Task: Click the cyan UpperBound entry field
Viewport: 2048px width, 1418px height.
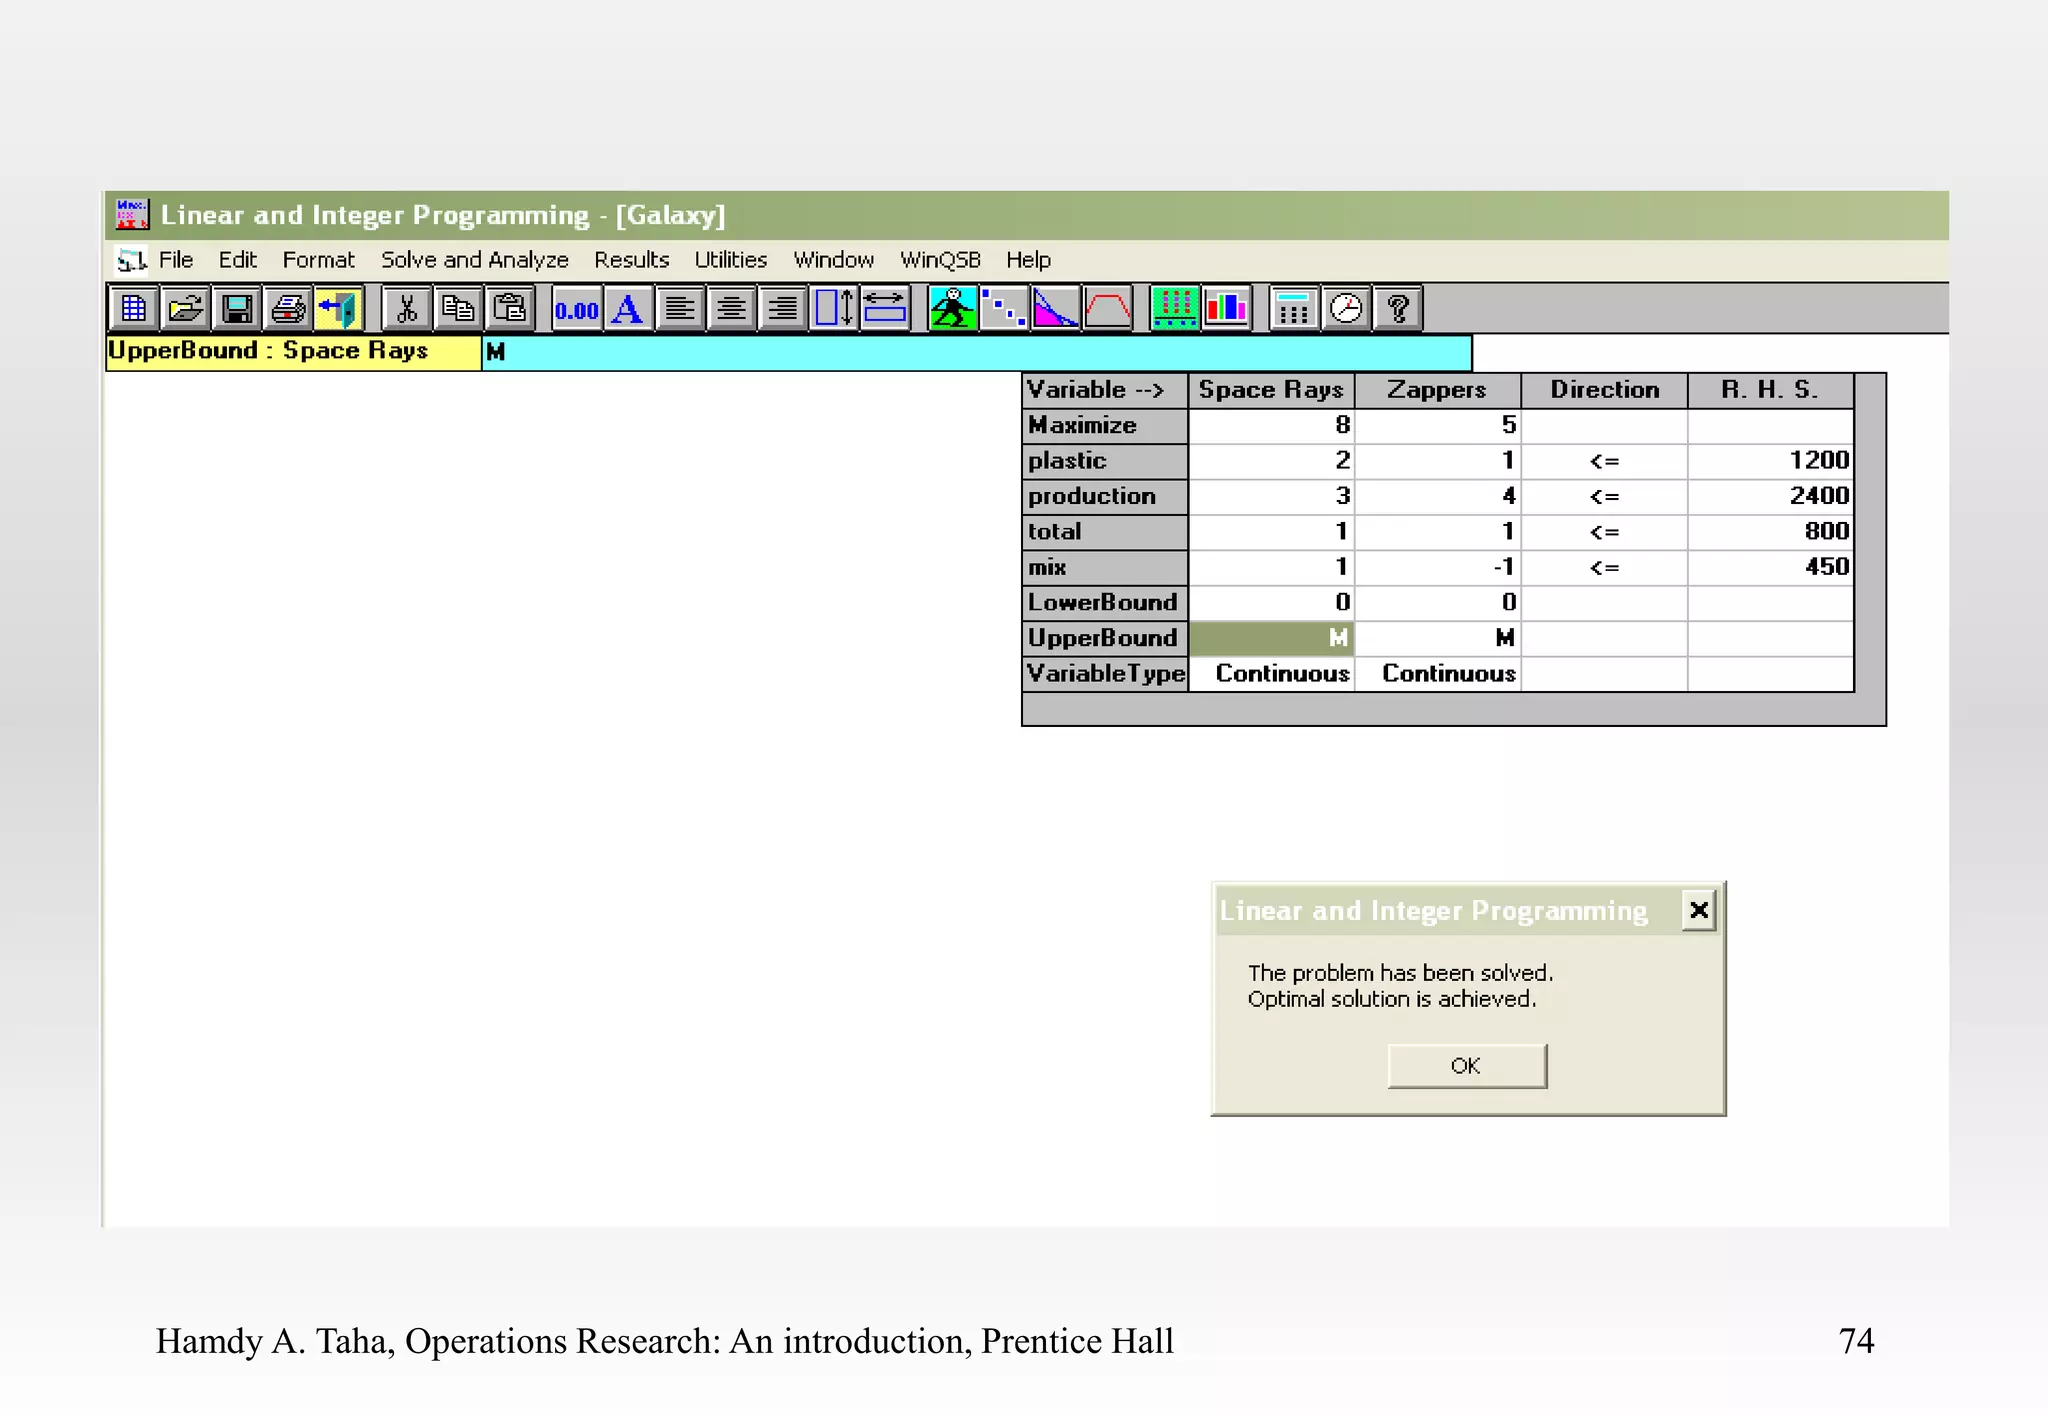Action: tap(976, 352)
